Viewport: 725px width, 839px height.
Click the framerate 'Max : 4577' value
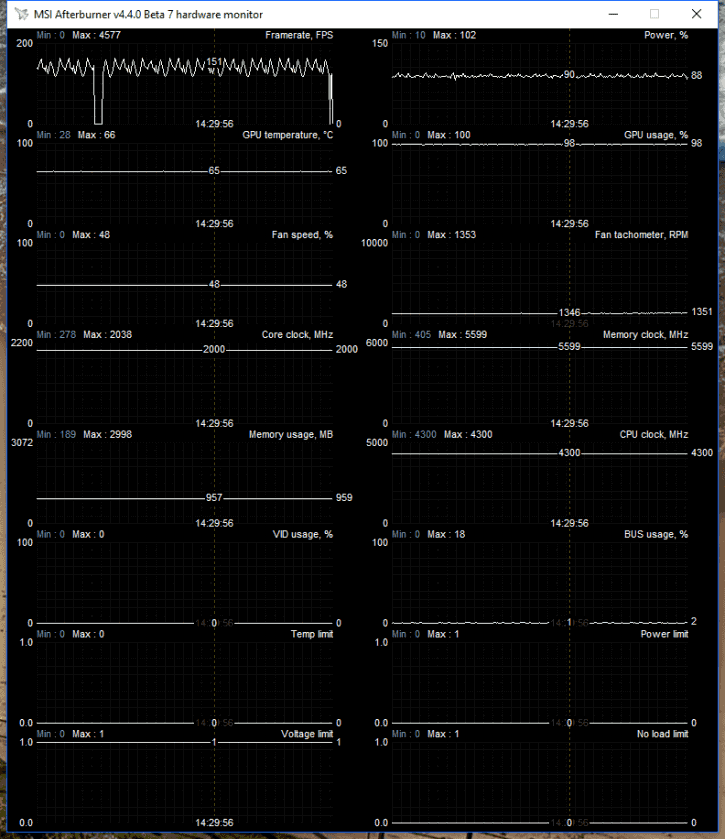click(x=96, y=35)
